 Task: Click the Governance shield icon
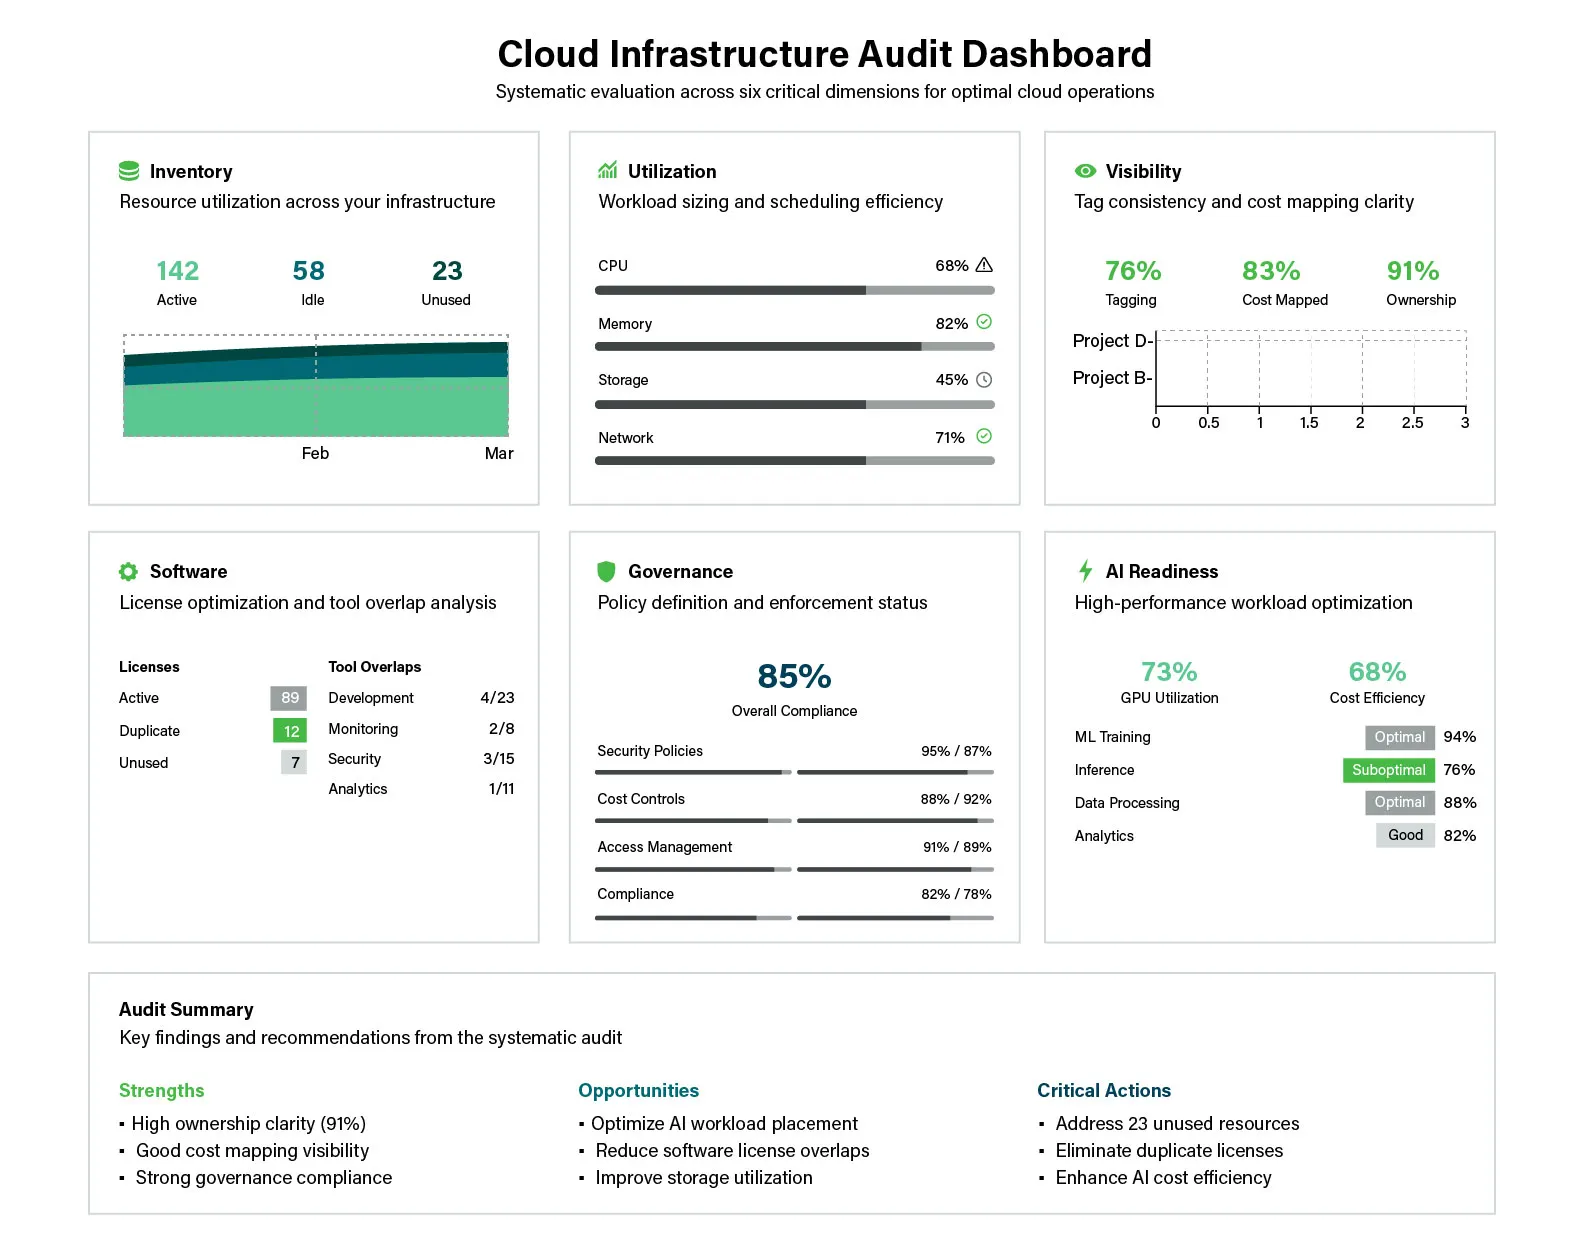pyautogui.click(x=606, y=571)
